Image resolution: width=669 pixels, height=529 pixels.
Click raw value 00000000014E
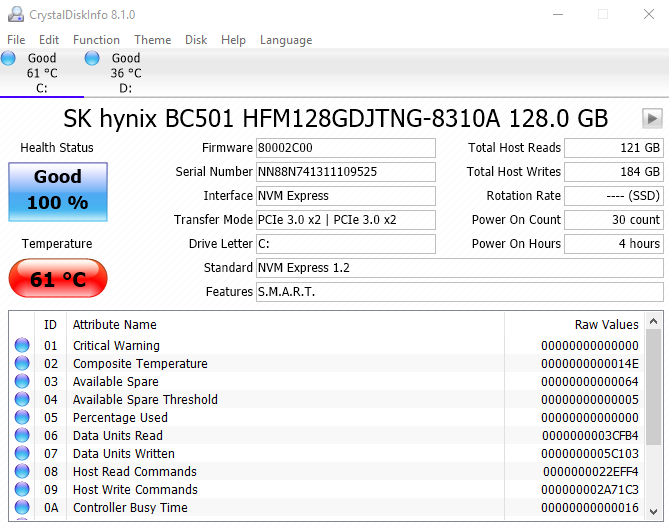[x=590, y=363]
